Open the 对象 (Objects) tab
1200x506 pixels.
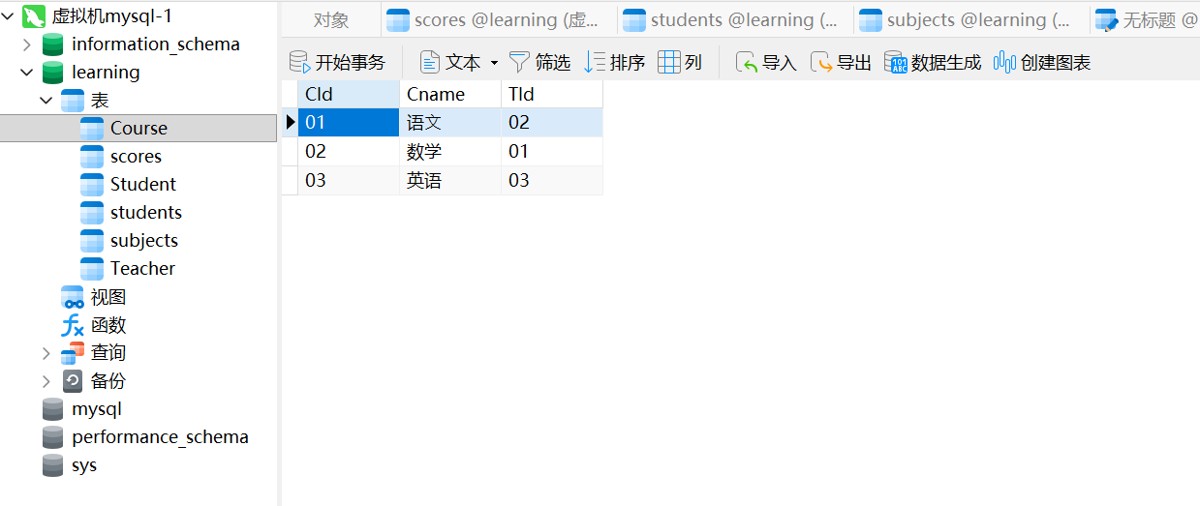[x=331, y=20]
